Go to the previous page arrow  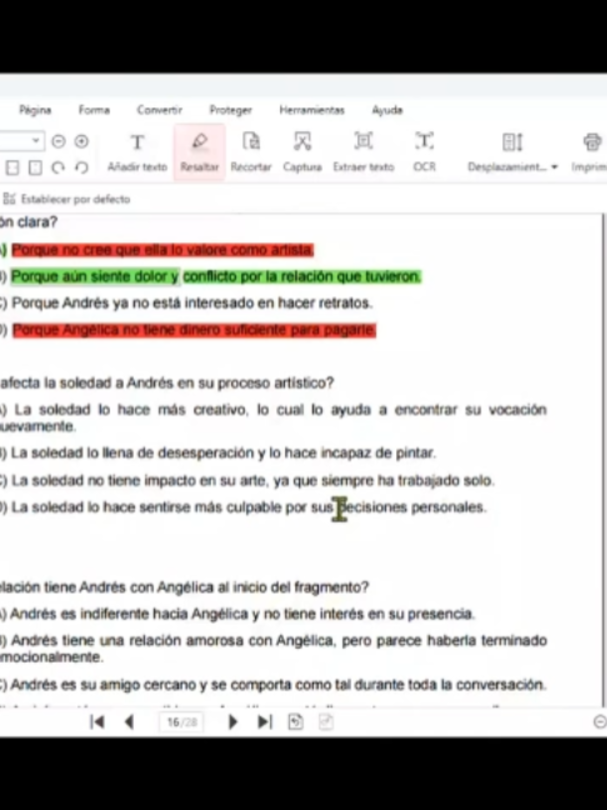130,722
